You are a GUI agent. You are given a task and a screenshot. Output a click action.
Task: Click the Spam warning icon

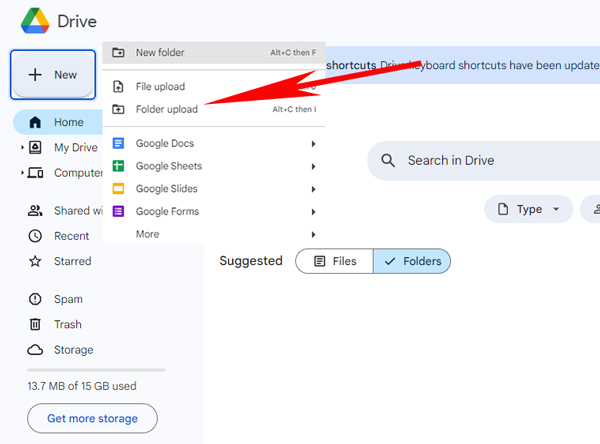point(35,299)
